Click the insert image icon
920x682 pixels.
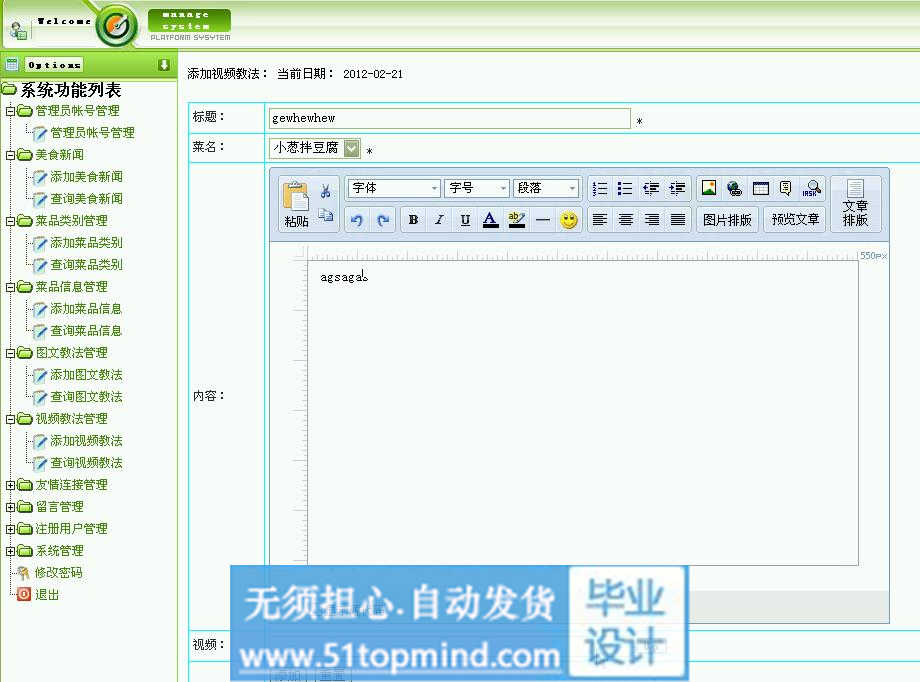coord(709,188)
